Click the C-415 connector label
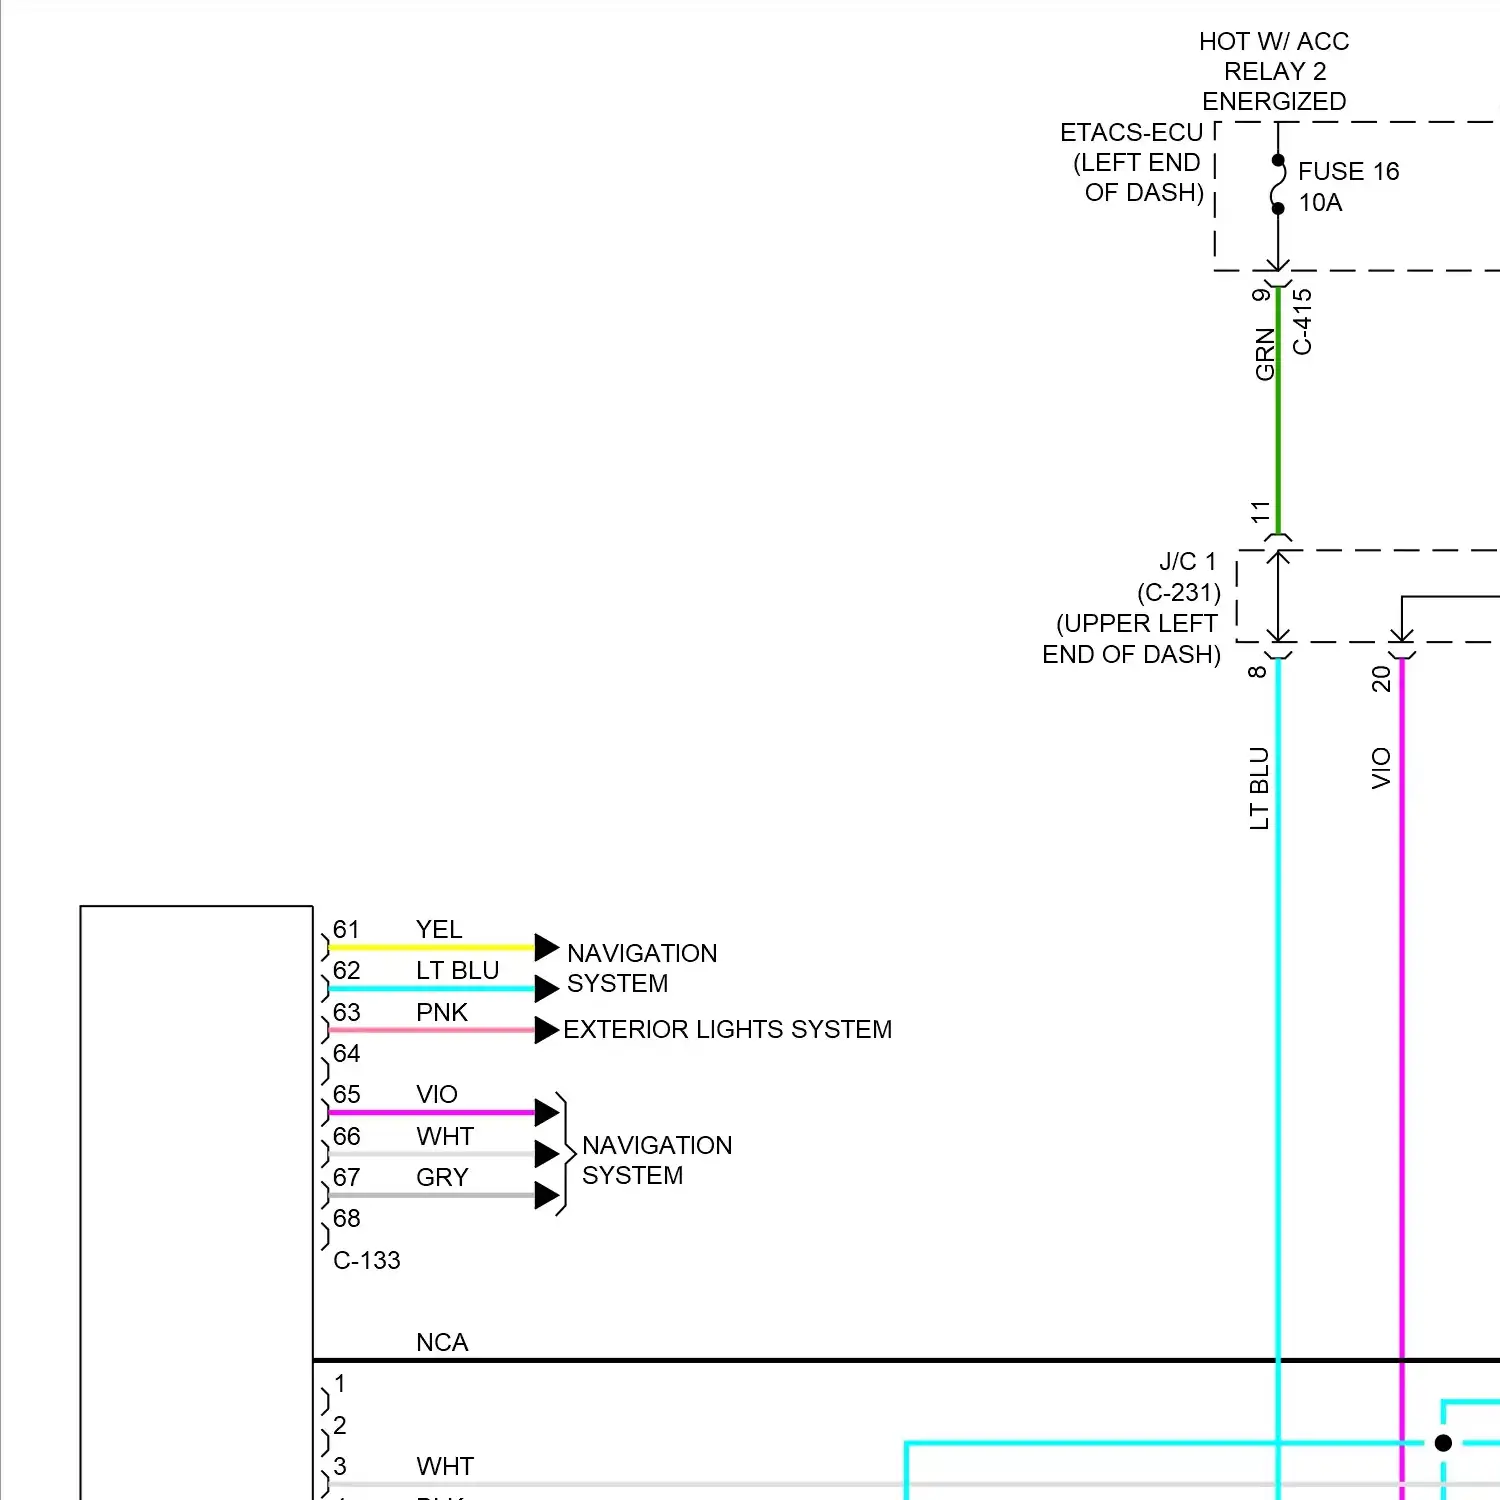The image size is (1500, 1500). [1302, 322]
